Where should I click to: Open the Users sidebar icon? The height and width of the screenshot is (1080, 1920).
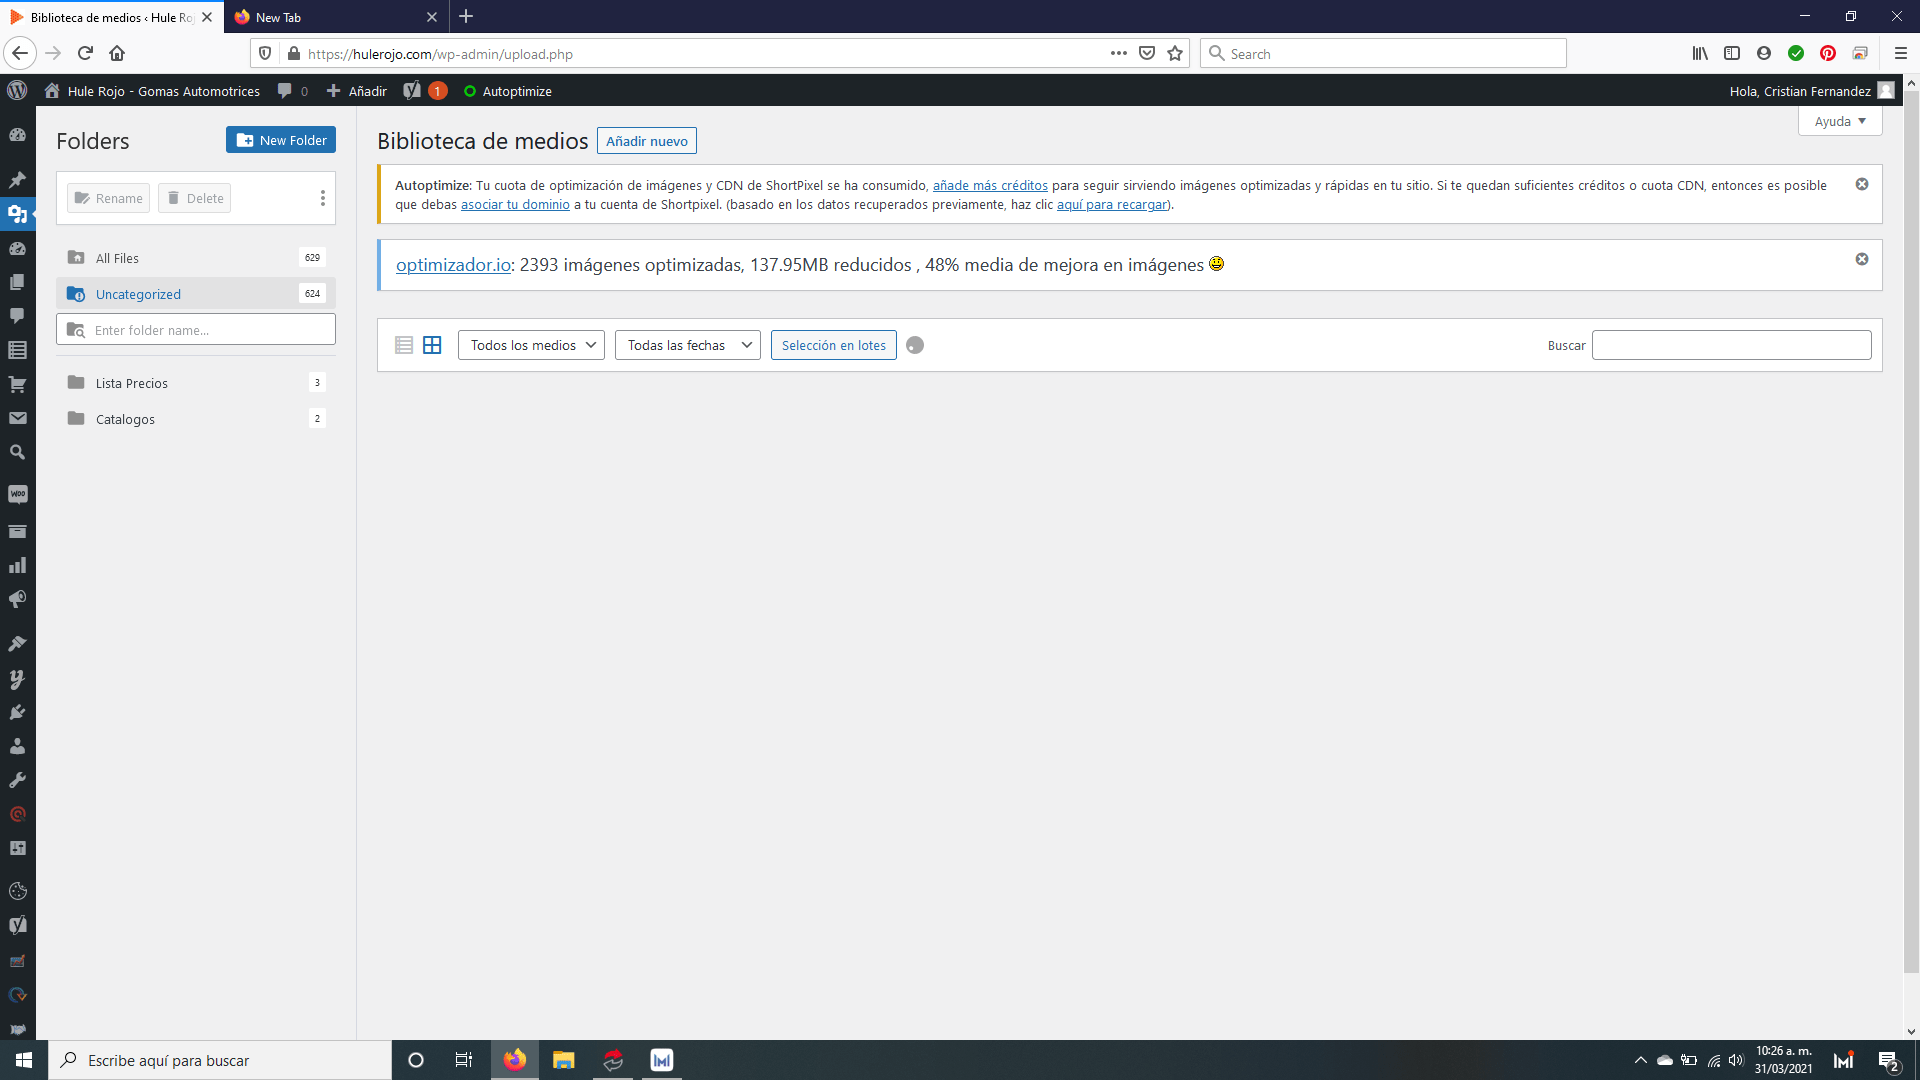pyautogui.click(x=17, y=746)
